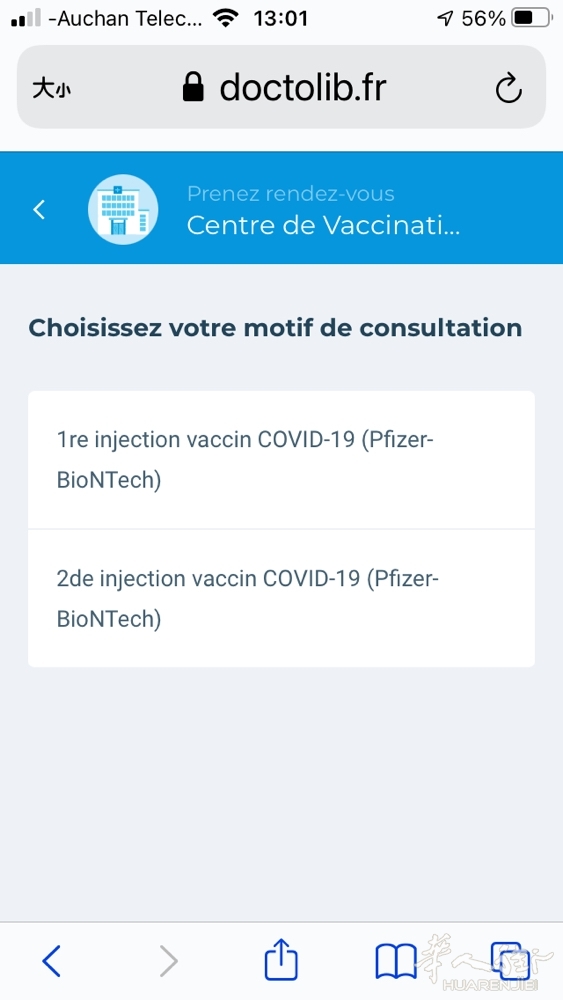Screen dimensions: 563x1000
Task: Tap Safari's back navigation arrow
Action: [51, 960]
